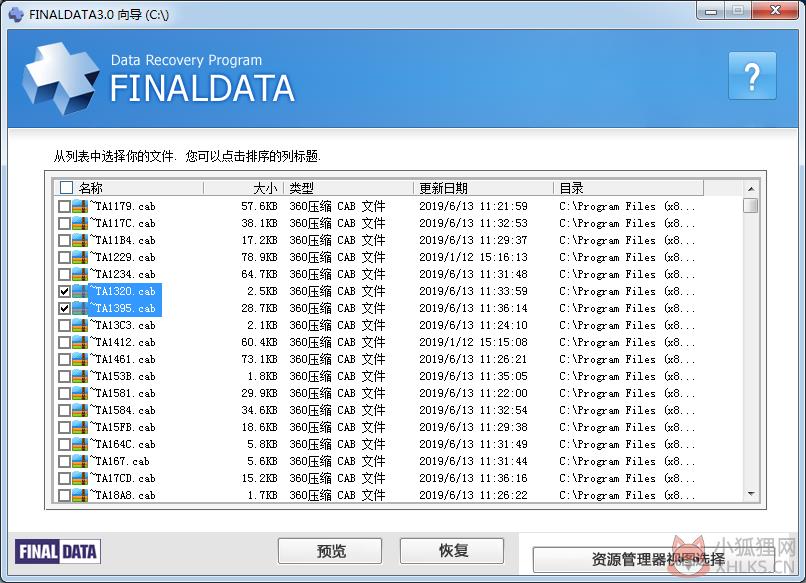Sort the list by 类型 column header
Viewport: 806px width, 583px height.
pyautogui.click(x=348, y=188)
